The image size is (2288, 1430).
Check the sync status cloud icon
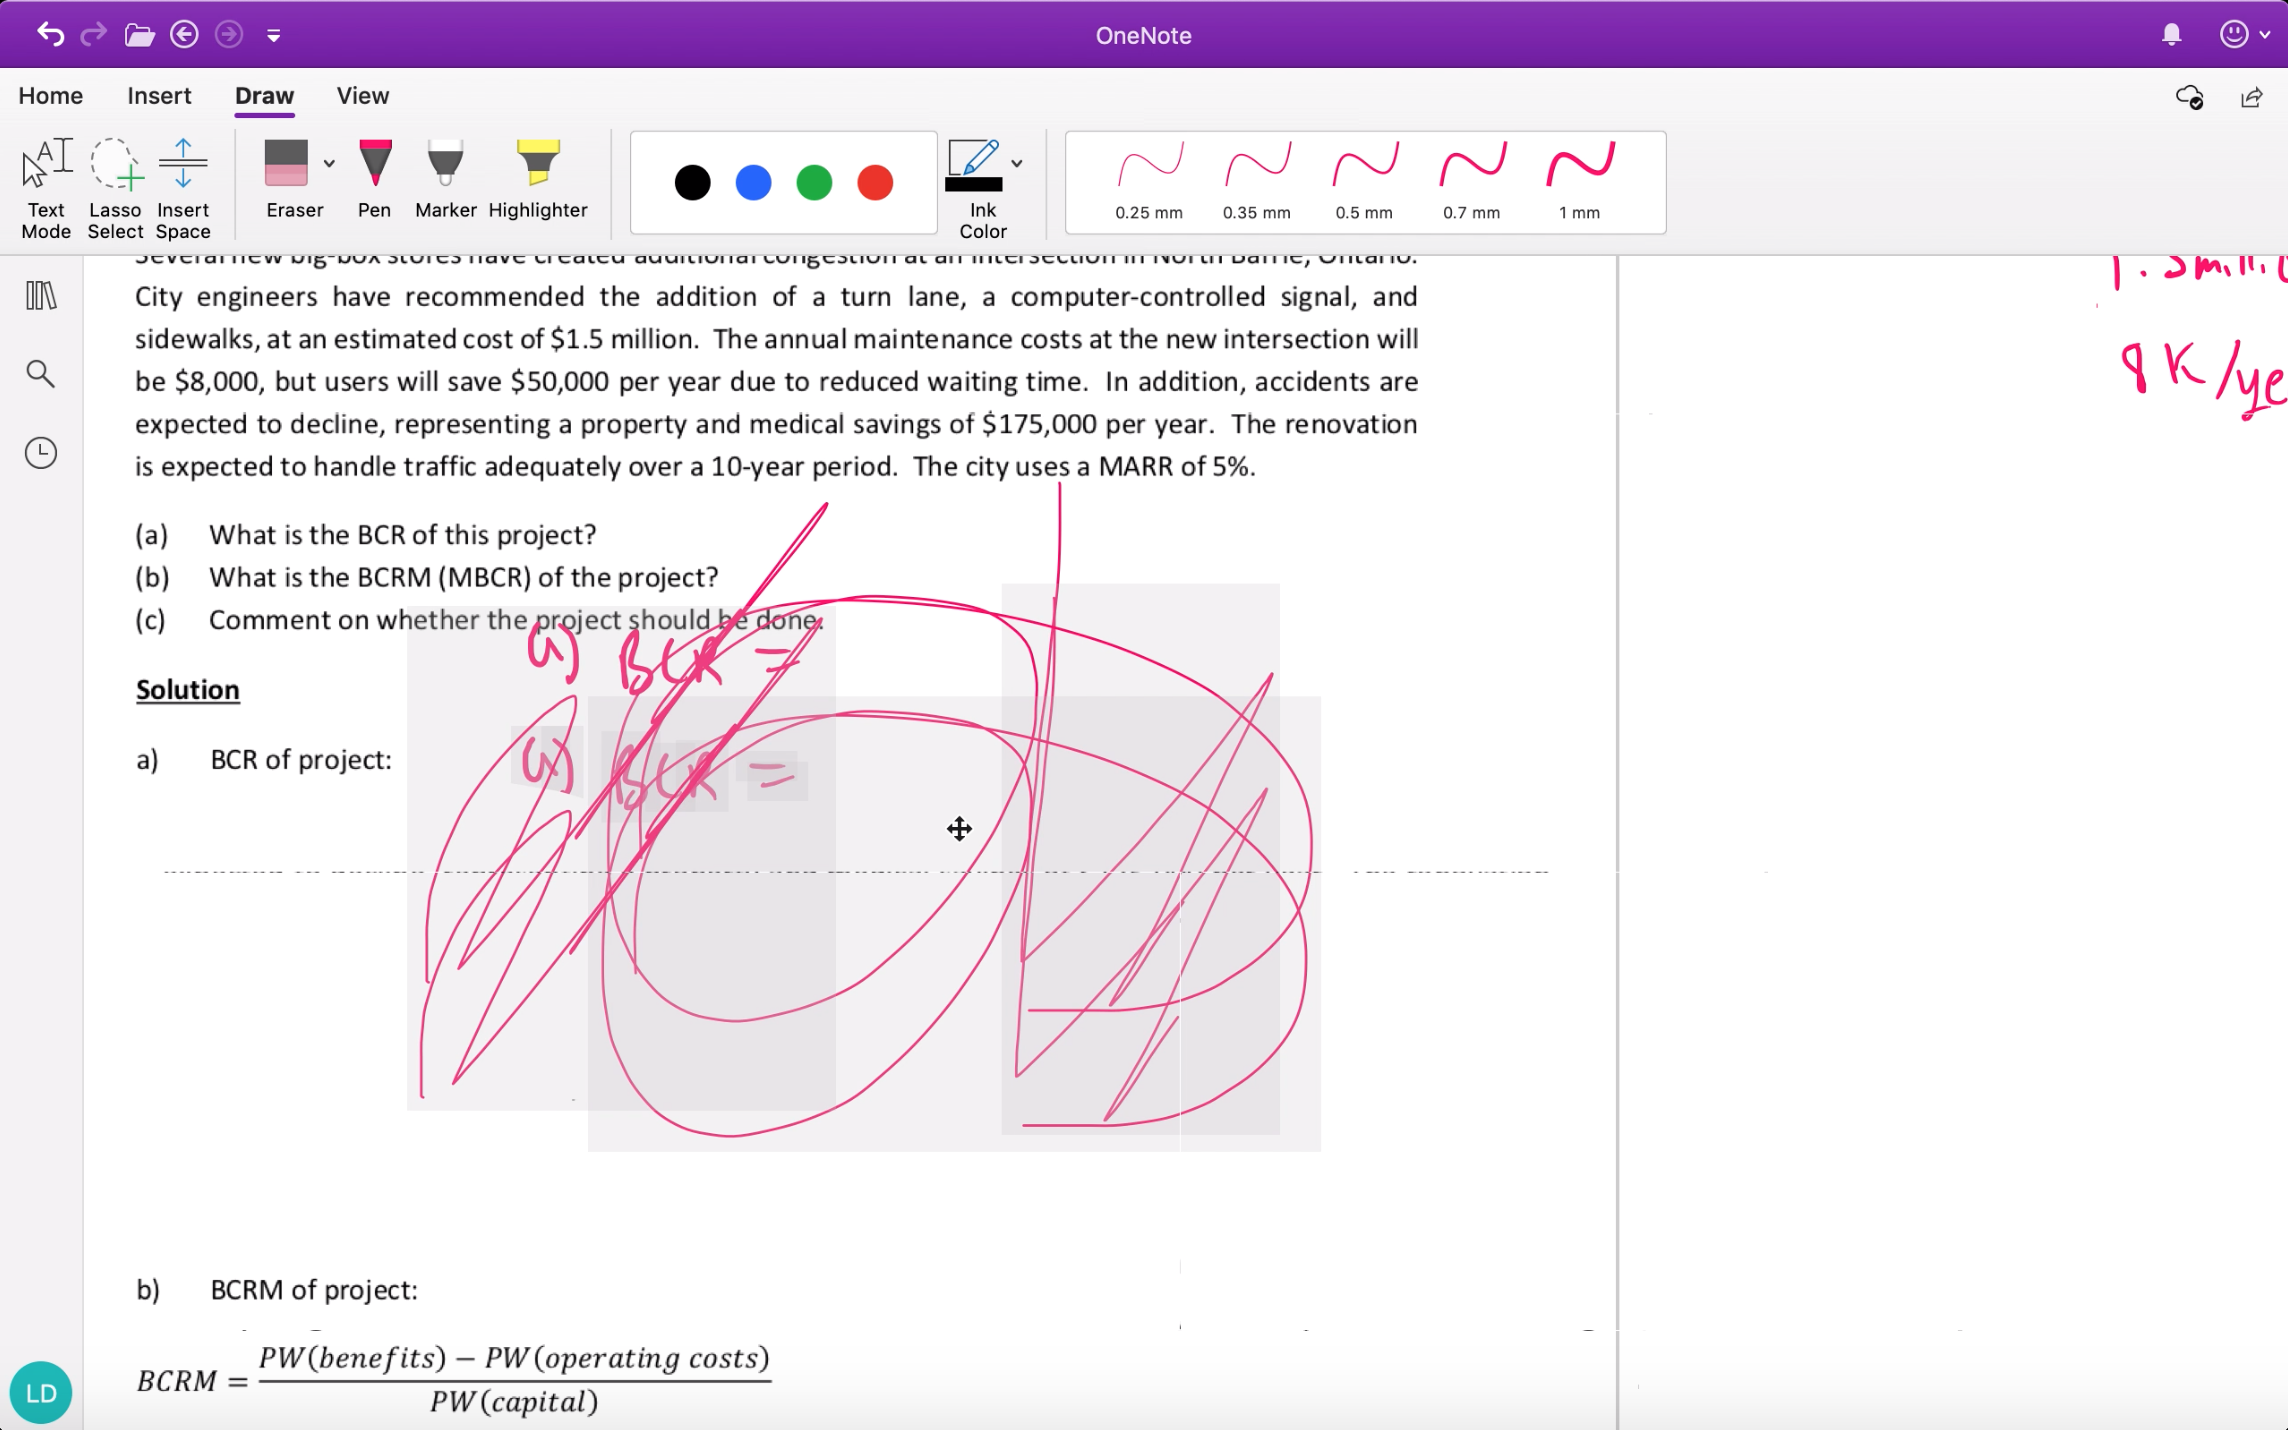(2190, 97)
